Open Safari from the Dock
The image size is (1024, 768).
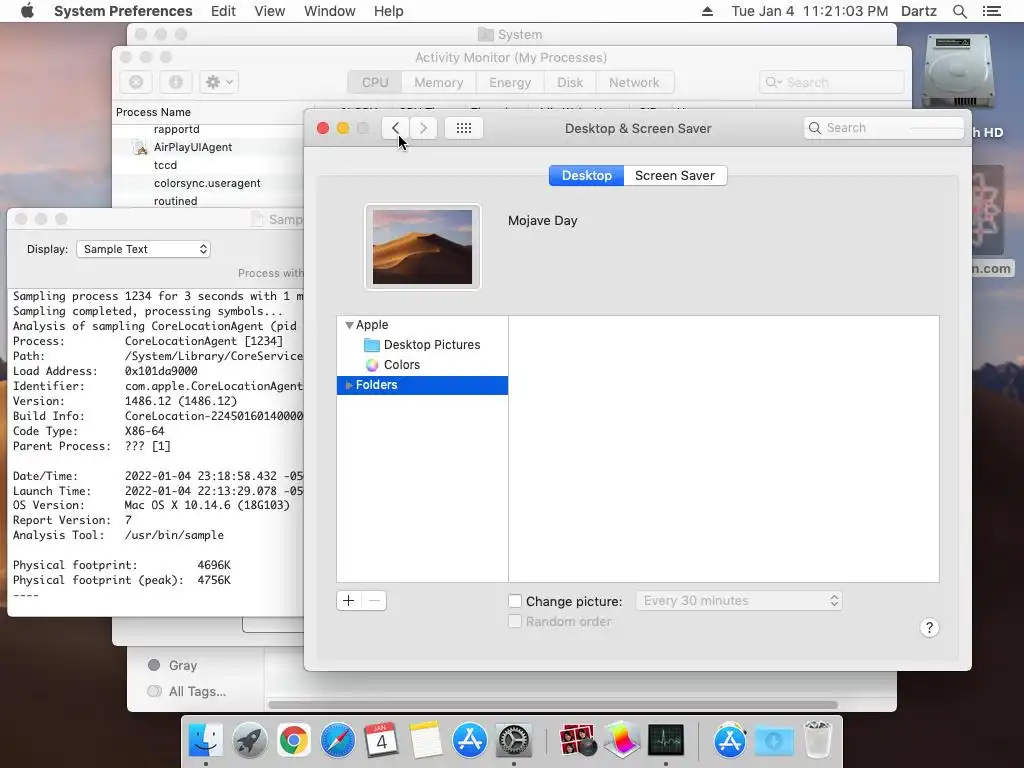coord(338,741)
